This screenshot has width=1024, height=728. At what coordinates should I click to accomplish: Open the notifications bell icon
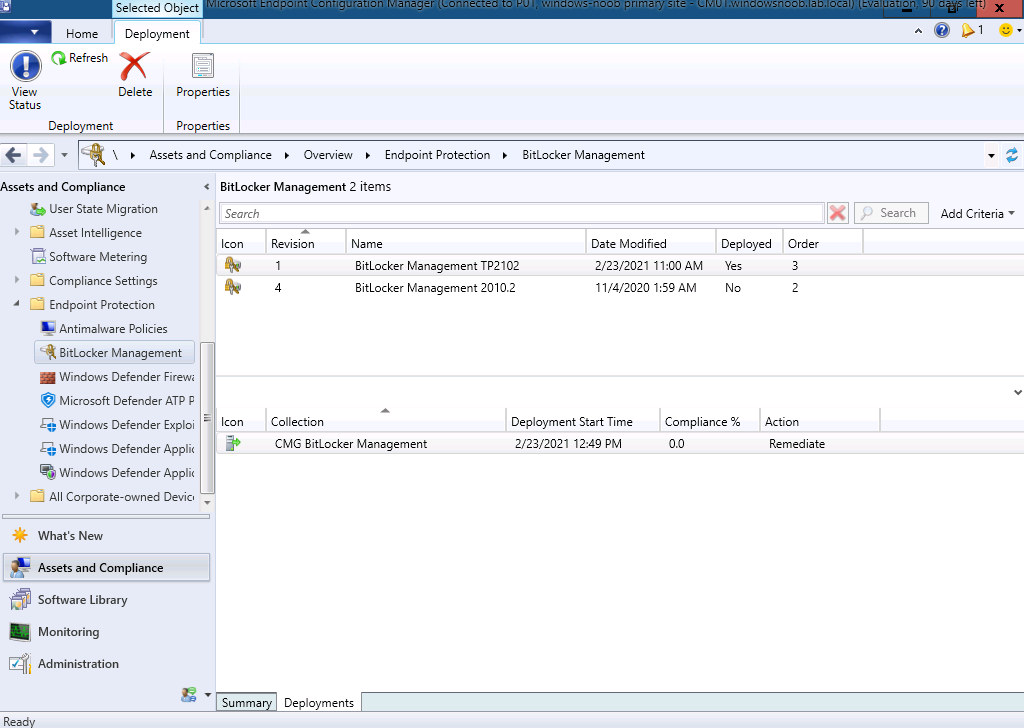[967, 30]
